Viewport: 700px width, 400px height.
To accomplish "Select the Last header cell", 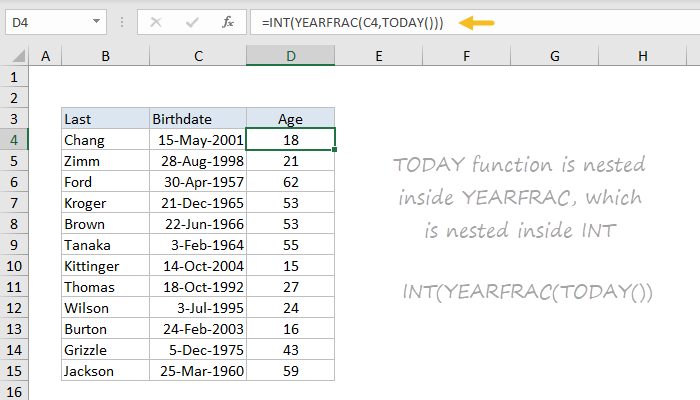I will (x=105, y=119).
